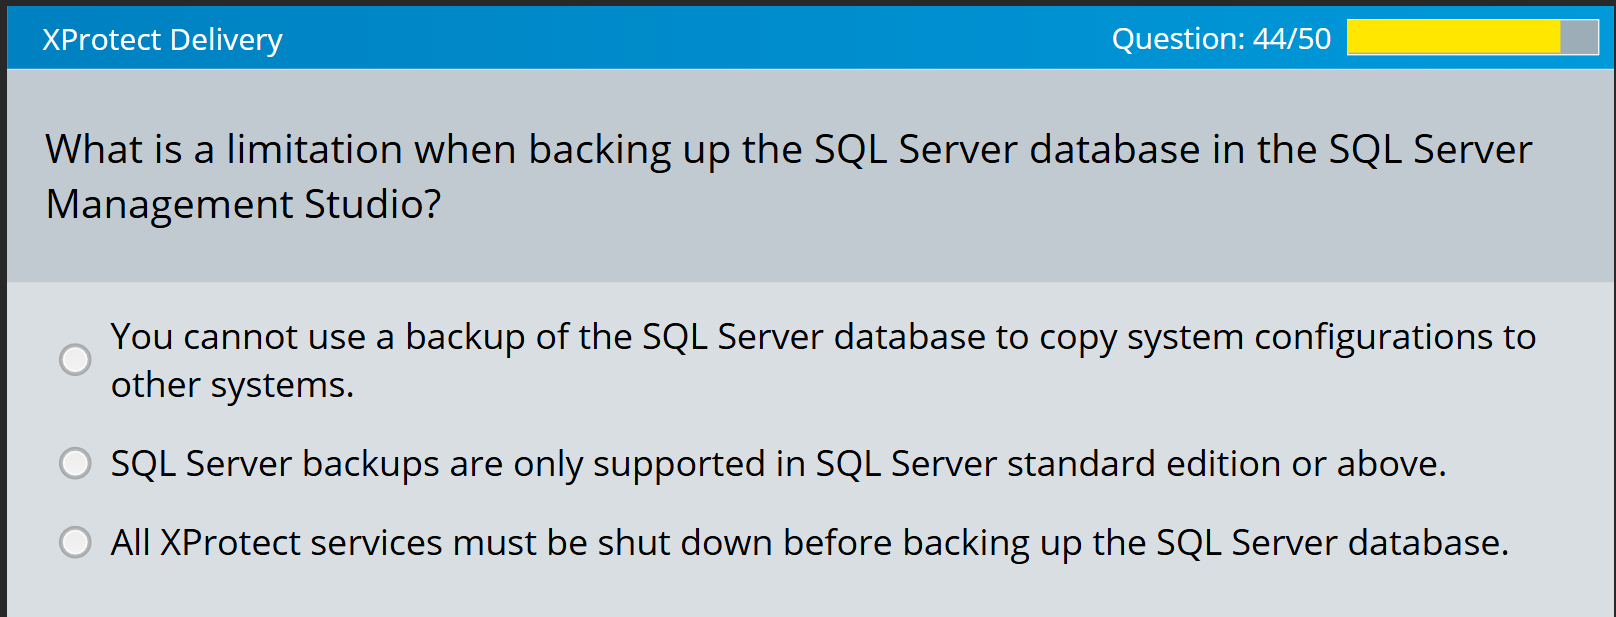Select the third answer radio button

pyautogui.click(x=75, y=542)
